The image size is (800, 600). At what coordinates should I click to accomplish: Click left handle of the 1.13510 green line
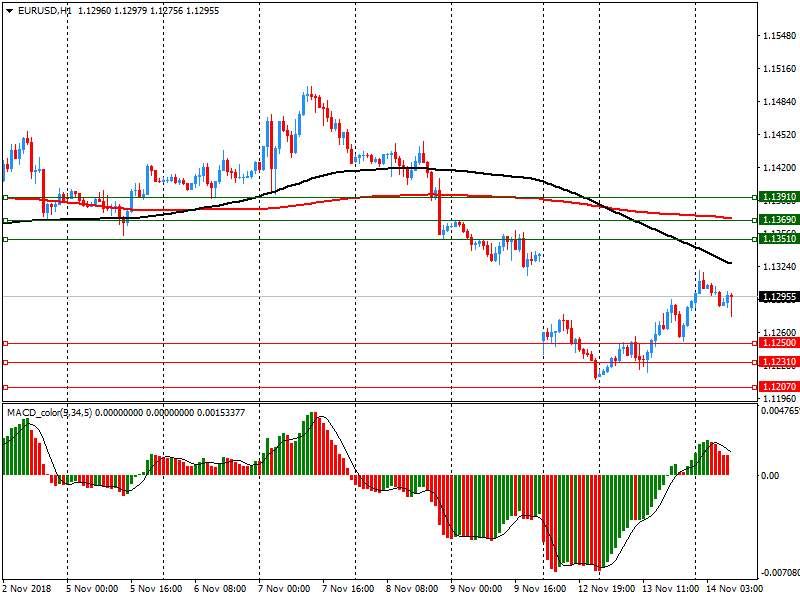click(5, 240)
